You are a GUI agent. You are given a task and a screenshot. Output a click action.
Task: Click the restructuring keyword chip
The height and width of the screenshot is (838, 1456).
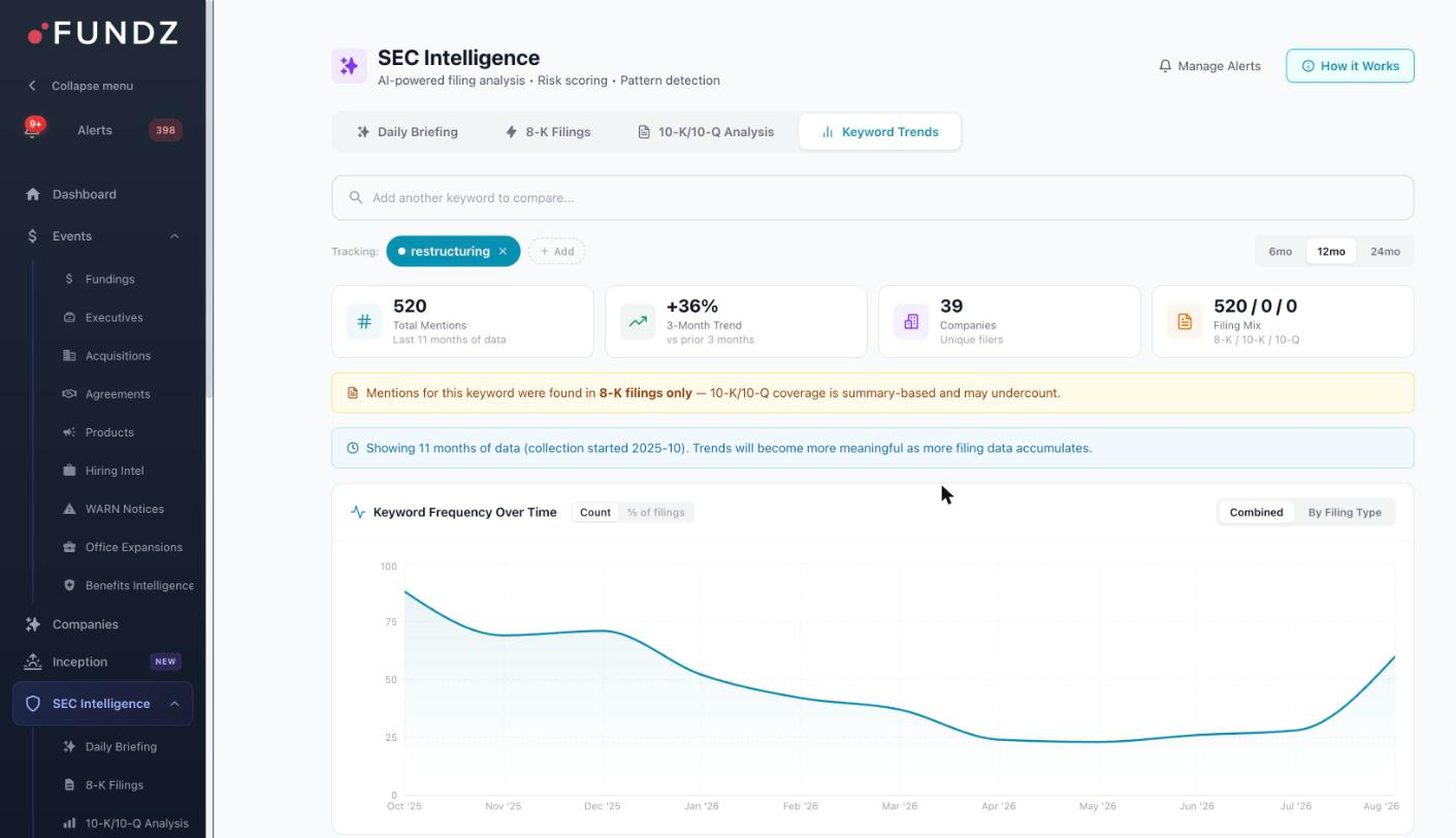[453, 252]
